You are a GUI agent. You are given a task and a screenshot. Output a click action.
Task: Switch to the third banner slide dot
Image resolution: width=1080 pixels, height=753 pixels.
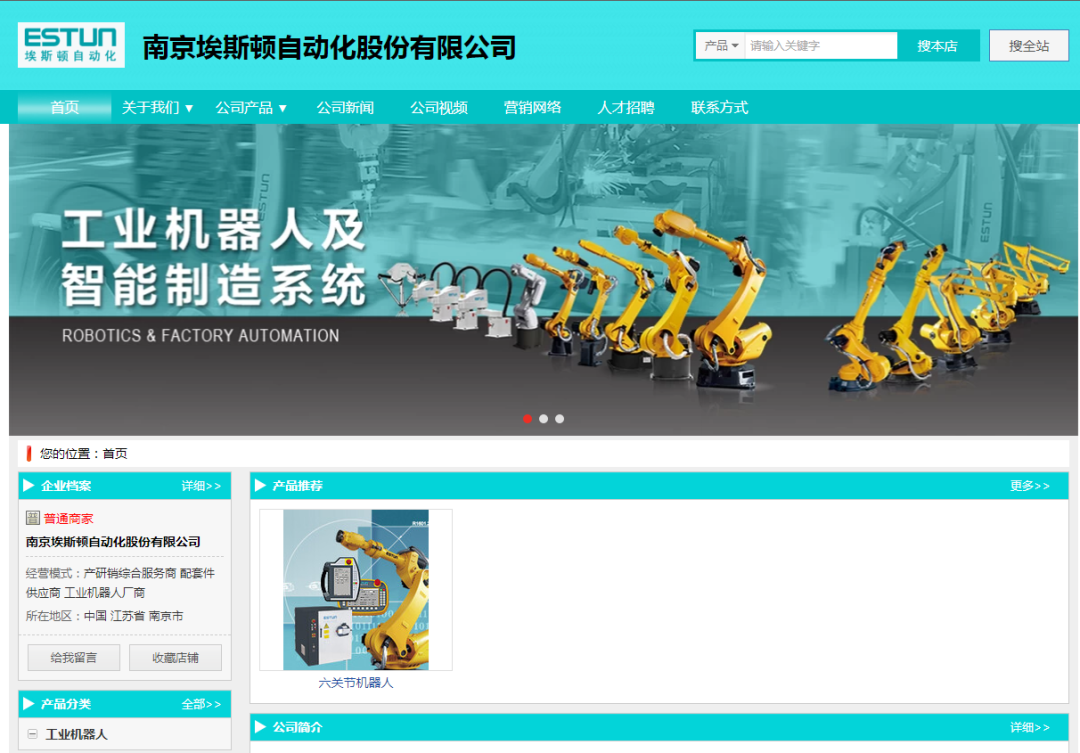pos(559,419)
